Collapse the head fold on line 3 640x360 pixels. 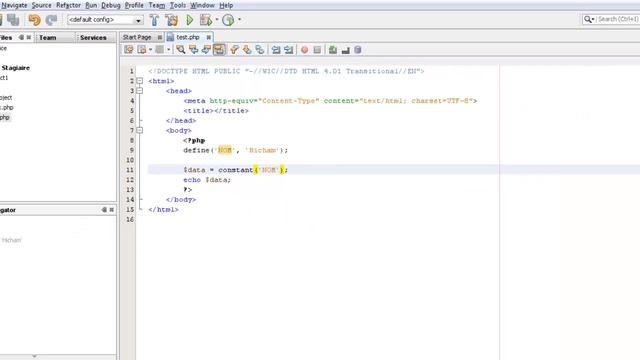140,91
